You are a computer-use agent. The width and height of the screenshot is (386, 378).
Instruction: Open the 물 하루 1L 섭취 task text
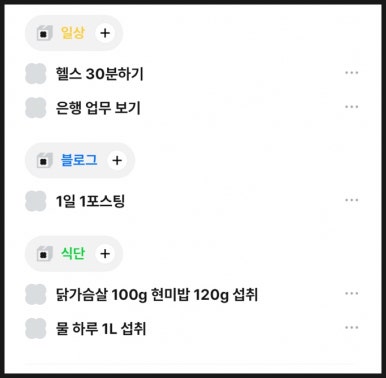coord(101,329)
